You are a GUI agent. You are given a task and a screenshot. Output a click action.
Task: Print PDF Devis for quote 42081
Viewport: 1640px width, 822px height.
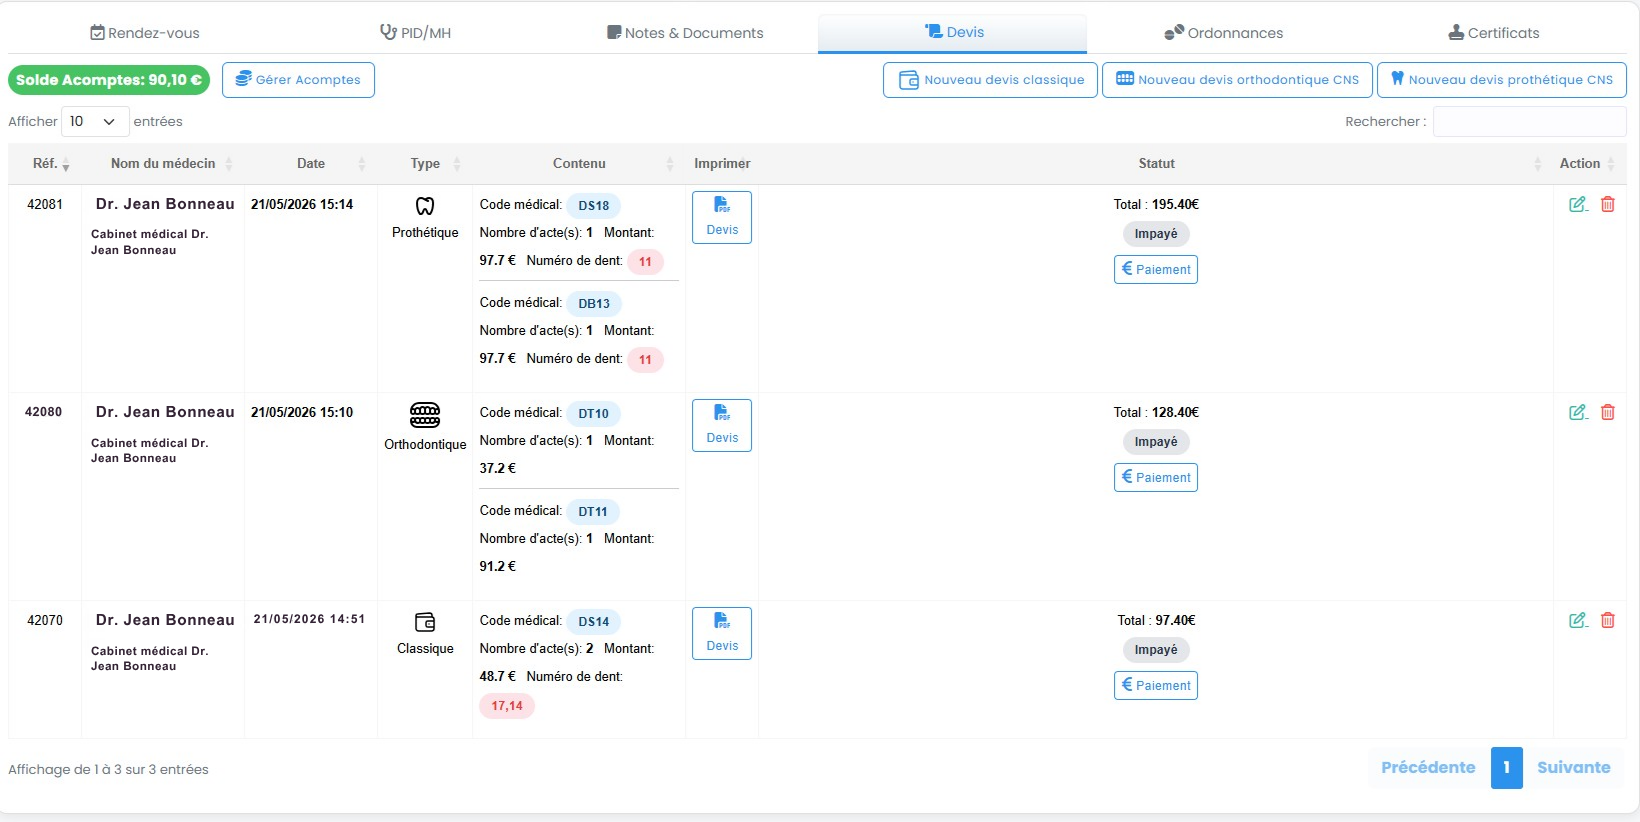click(722, 217)
